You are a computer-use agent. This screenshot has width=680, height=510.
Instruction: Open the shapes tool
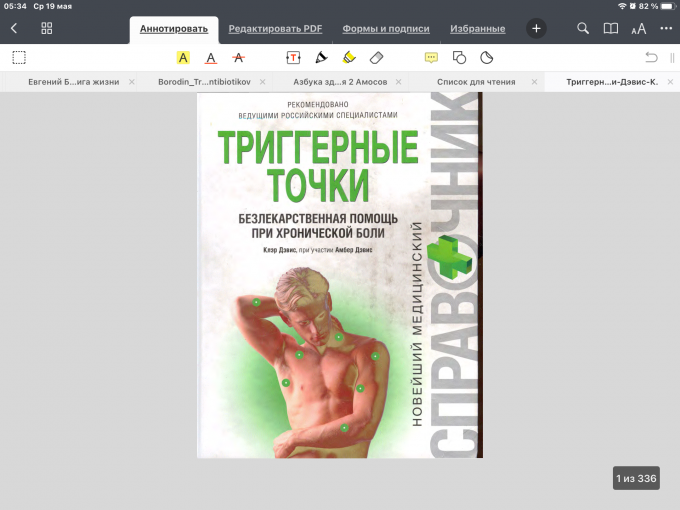[459, 58]
